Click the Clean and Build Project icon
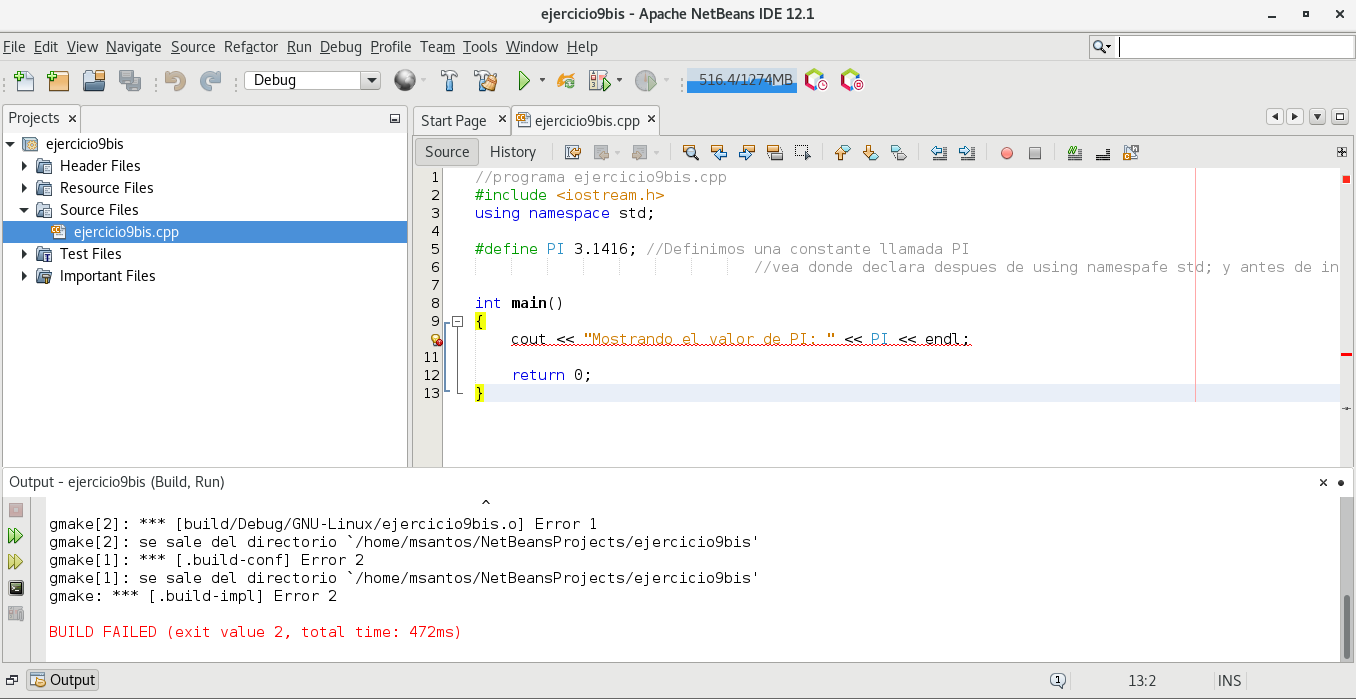Screen dimensions: 1356x699 point(486,81)
